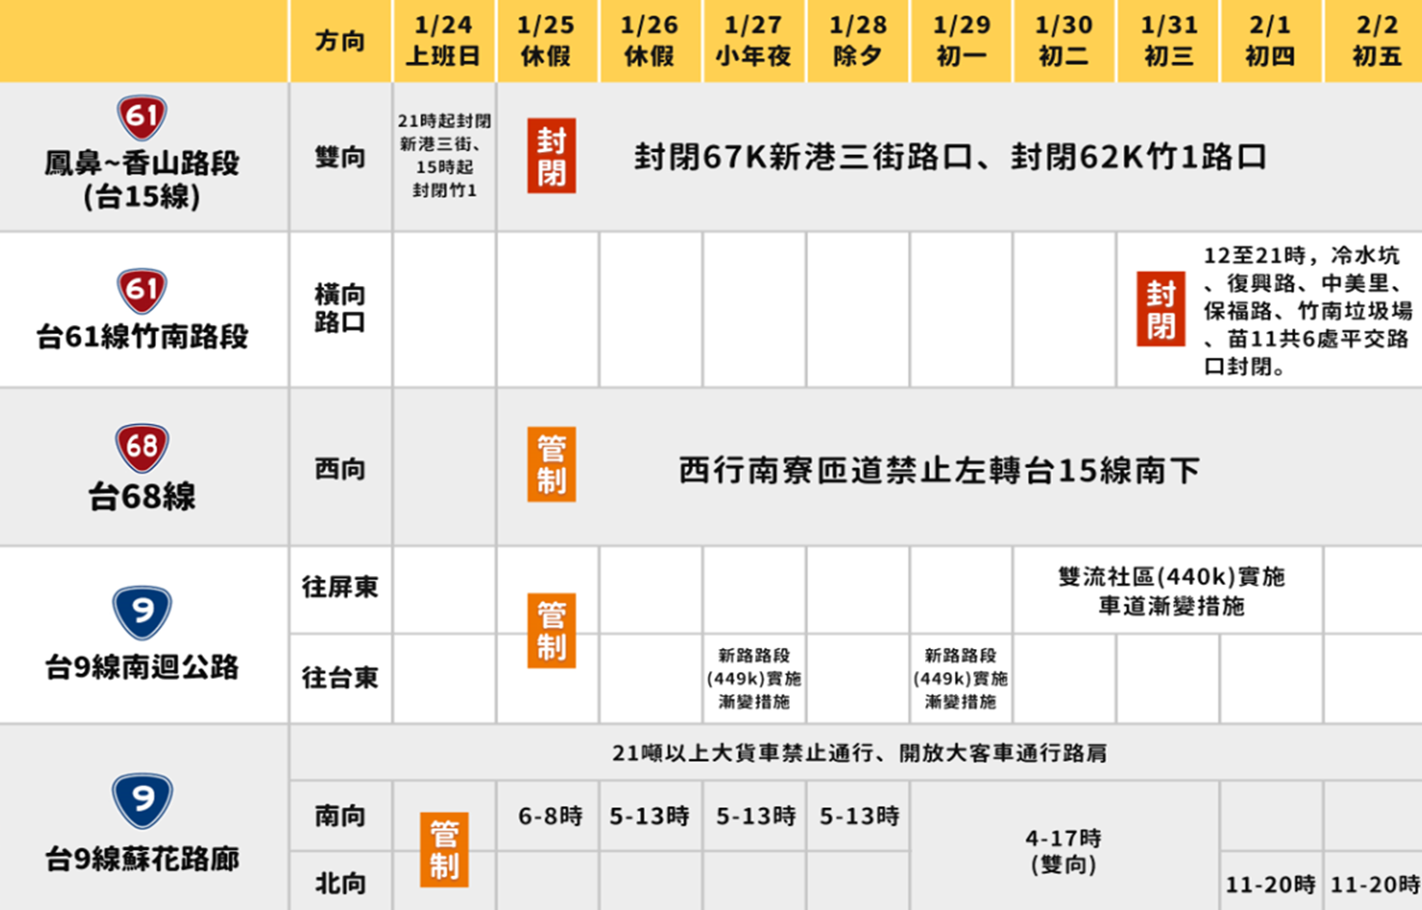The height and width of the screenshot is (910, 1422).
Task: Click the orange 管制 badge in 台68線 row
Action: point(551,465)
